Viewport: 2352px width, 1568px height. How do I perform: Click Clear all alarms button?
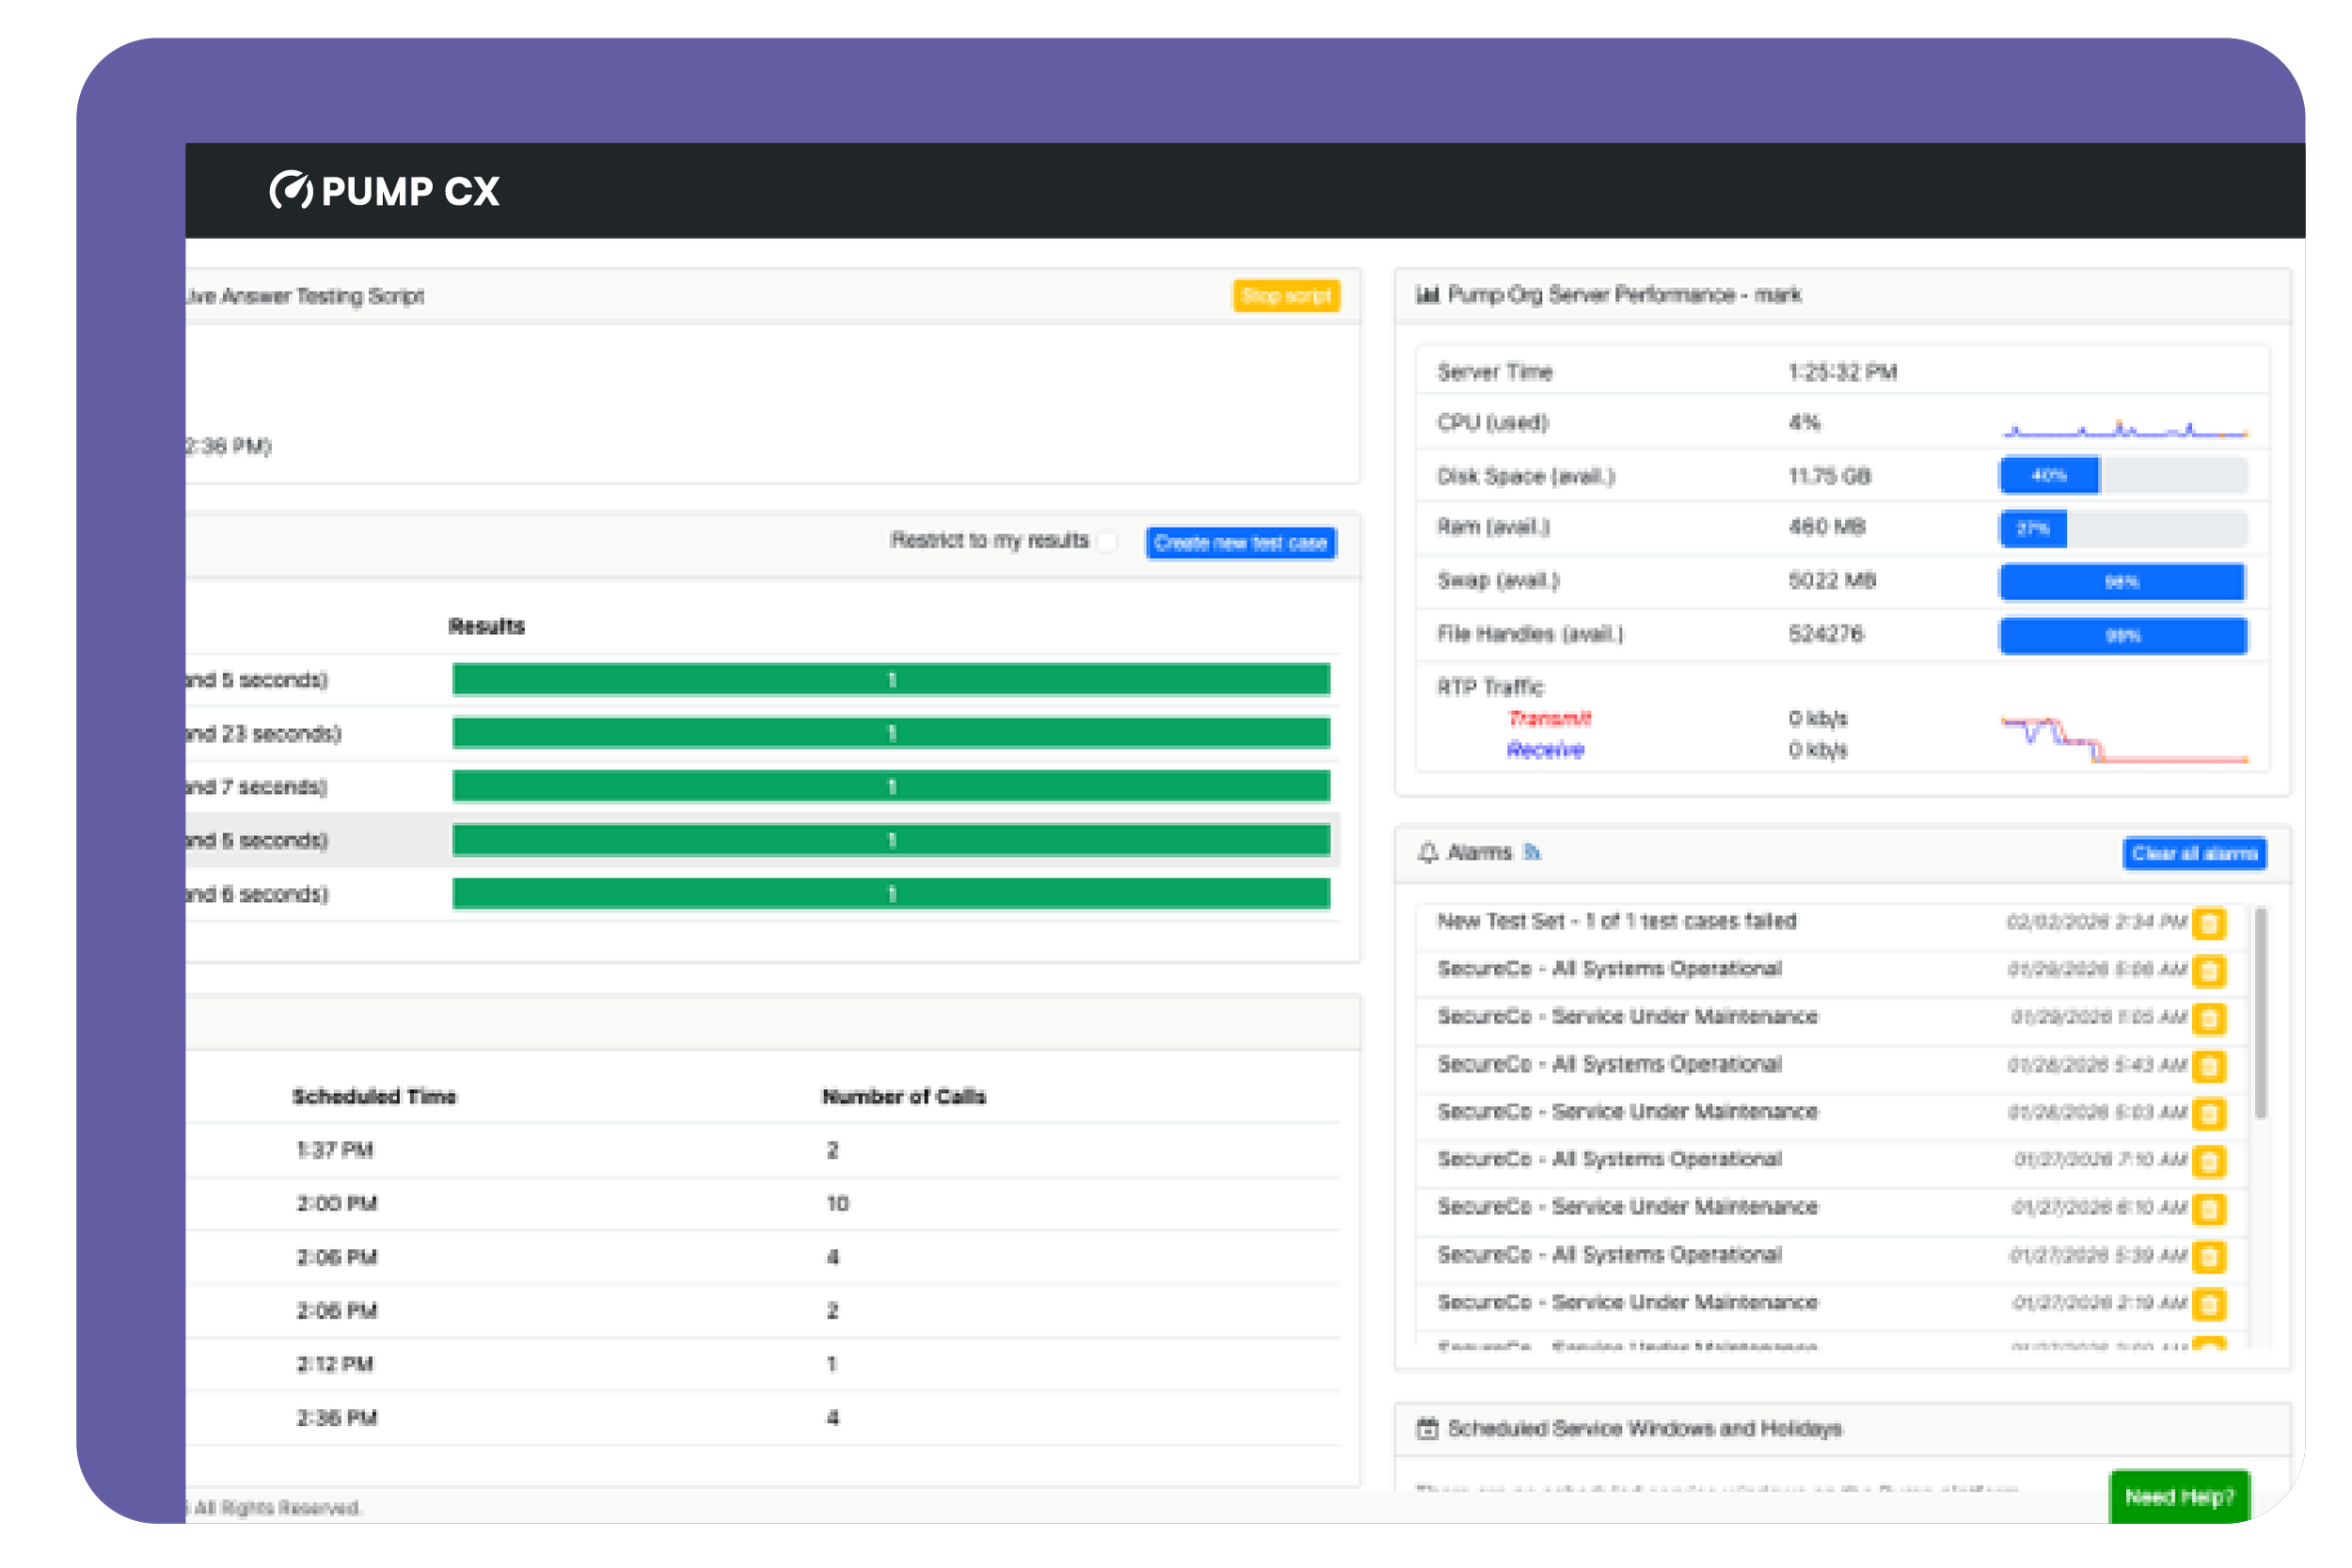[x=2194, y=854]
